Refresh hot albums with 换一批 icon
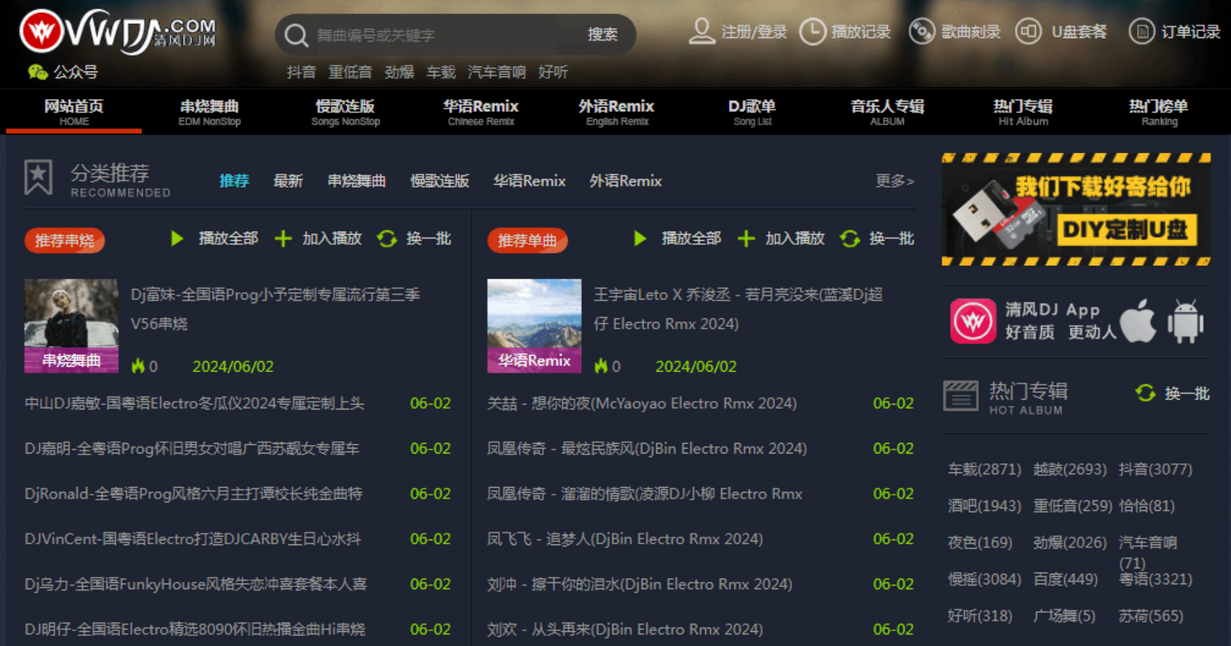This screenshot has width=1231, height=646. 1146,393
